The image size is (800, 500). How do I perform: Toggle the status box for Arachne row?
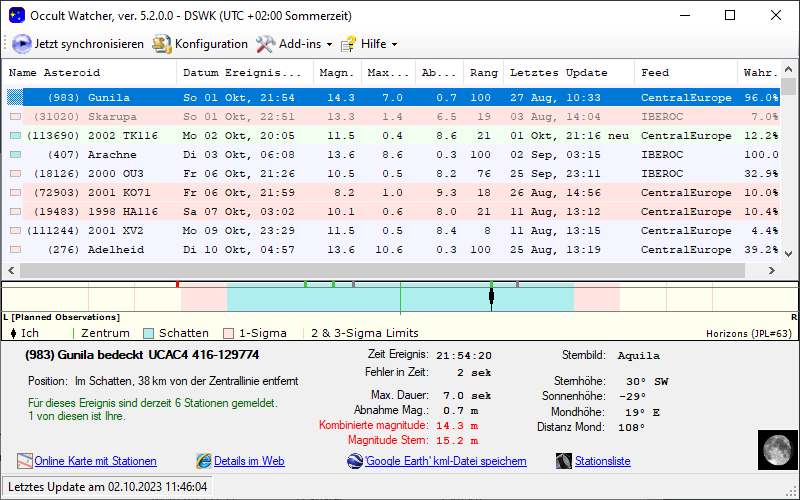[x=15, y=155]
